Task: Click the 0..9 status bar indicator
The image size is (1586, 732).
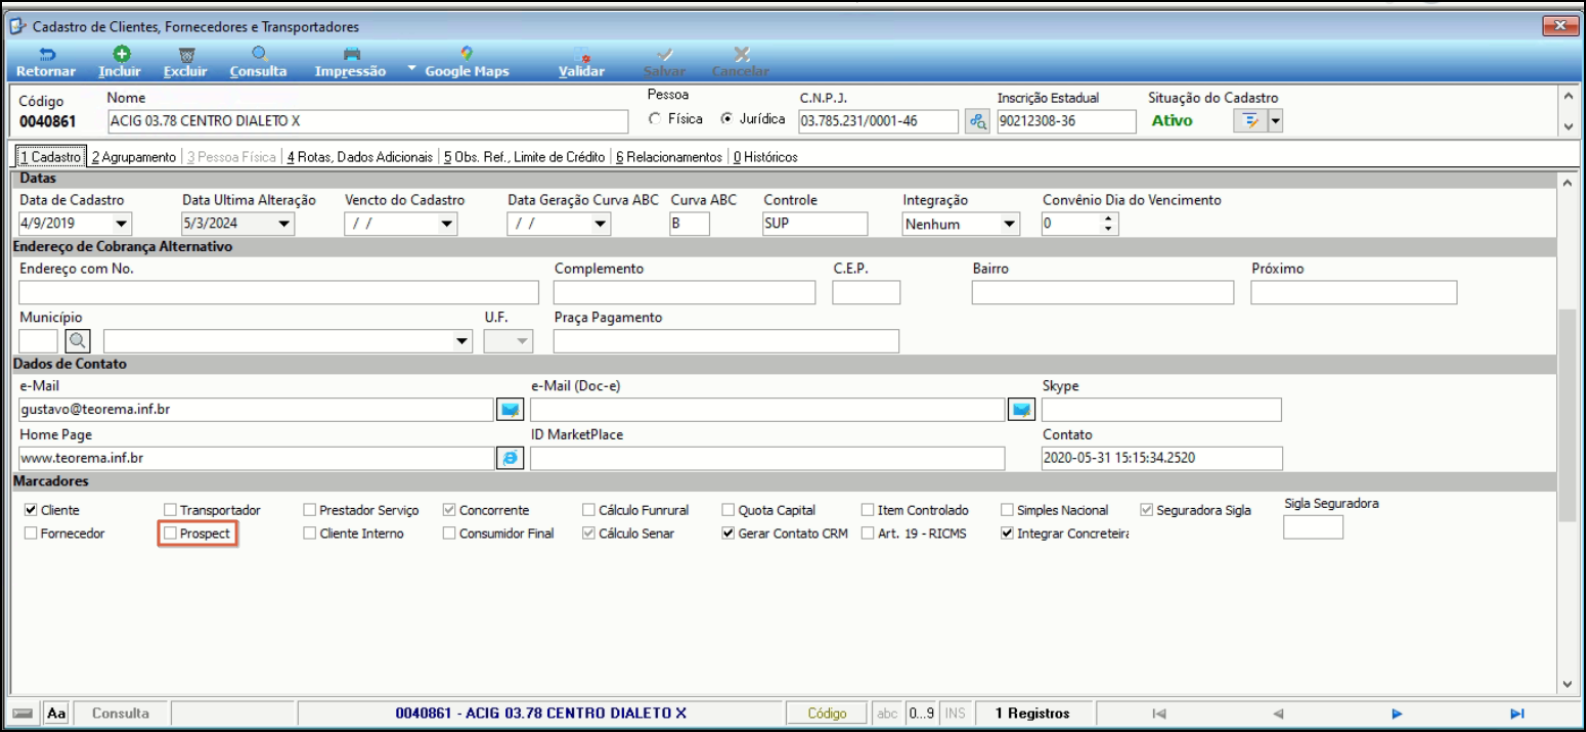Action: click(x=921, y=713)
